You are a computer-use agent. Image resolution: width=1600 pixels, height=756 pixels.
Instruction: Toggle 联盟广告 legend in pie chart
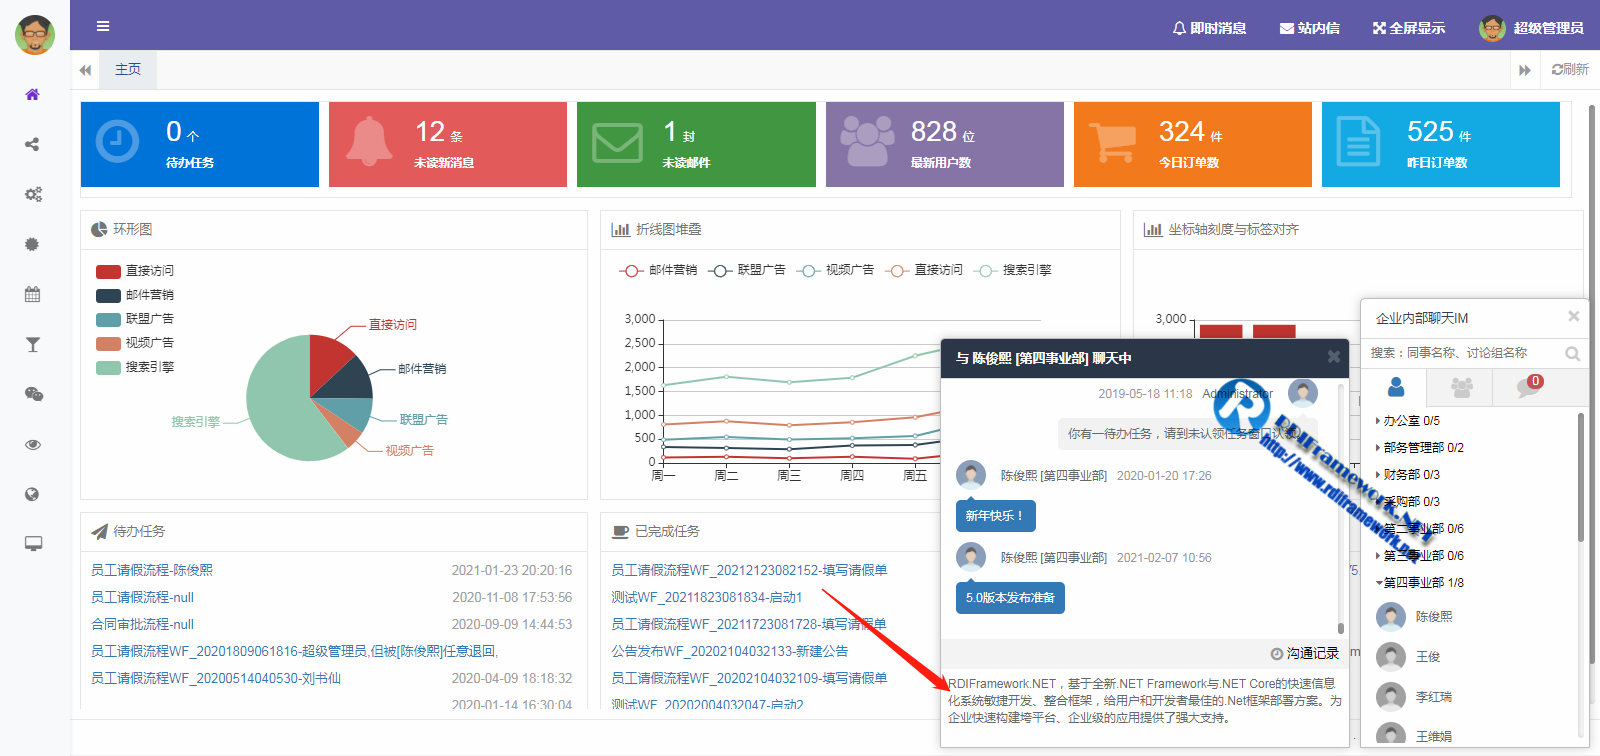pyautogui.click(x=135, y=319)
